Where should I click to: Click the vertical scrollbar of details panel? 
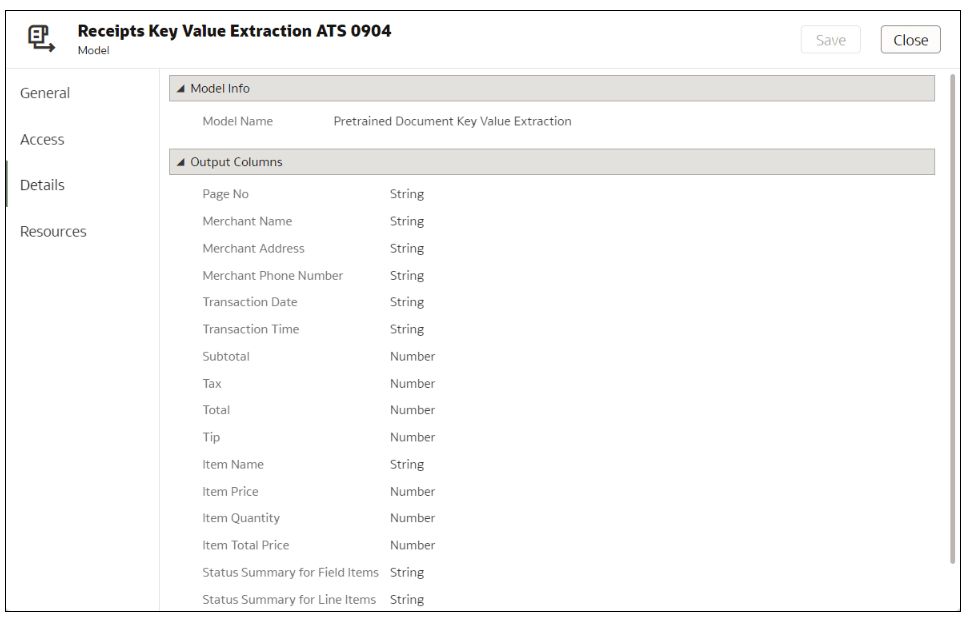951,320
